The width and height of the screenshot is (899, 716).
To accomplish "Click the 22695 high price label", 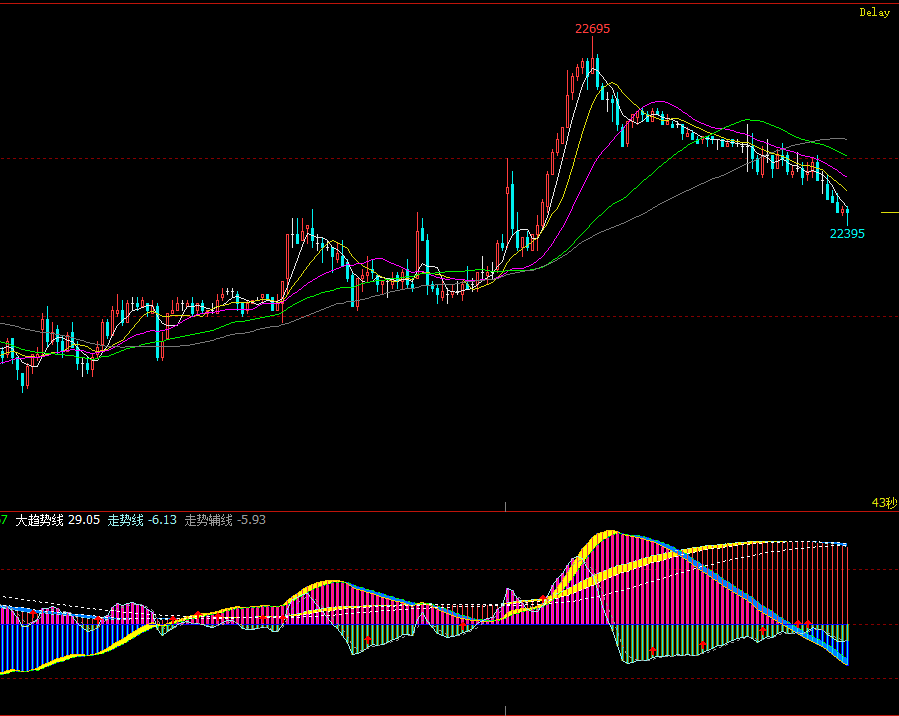I will (x=592, y=29).
